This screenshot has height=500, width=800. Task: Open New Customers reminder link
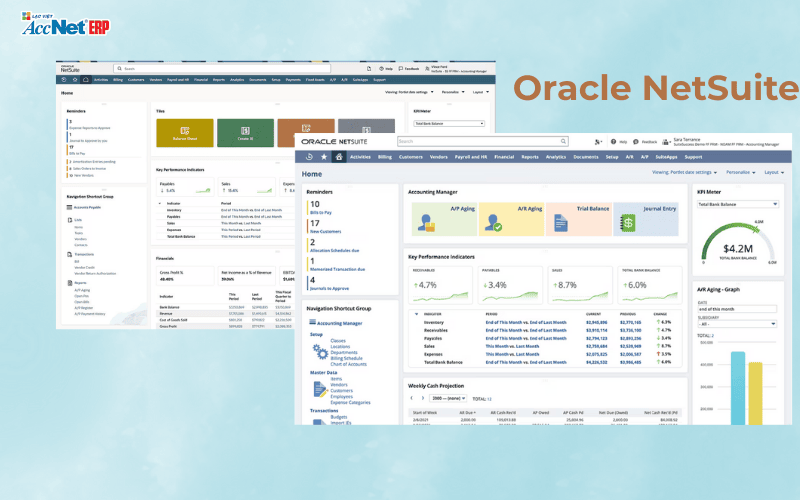pyautogui.click(x=326, y=231)
